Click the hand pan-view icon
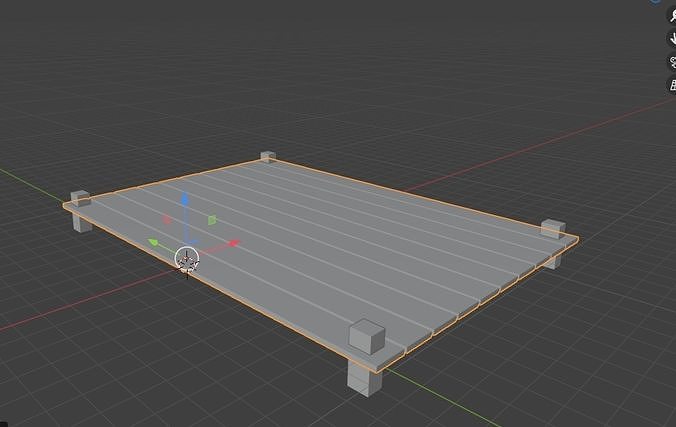The width and height of the screenshot is (676, 427). [672, 38]
